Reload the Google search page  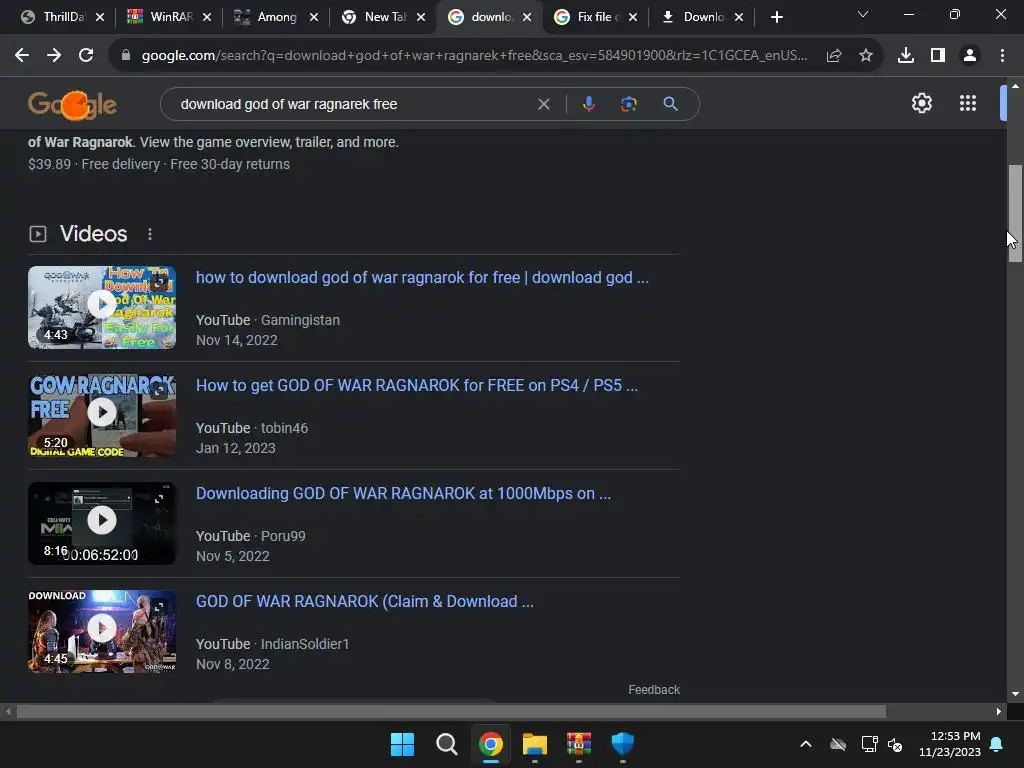(x=86, y=56)
